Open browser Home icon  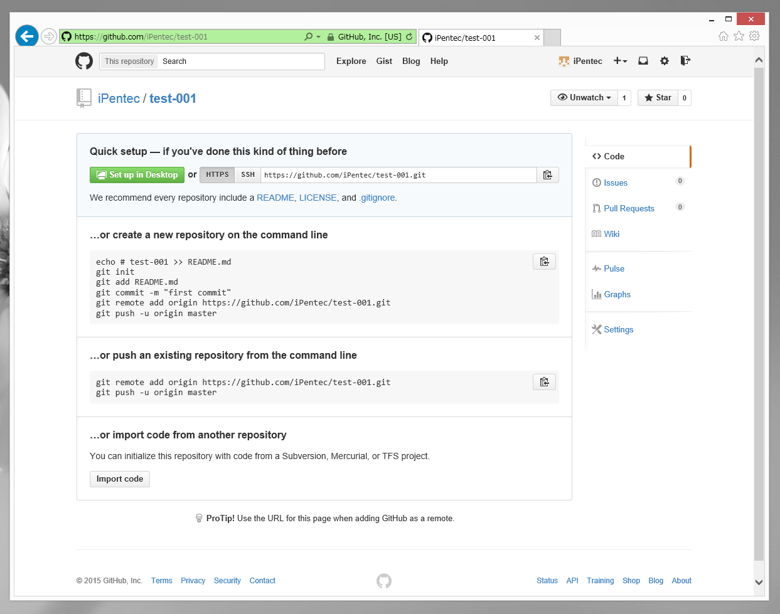(723, 36)
